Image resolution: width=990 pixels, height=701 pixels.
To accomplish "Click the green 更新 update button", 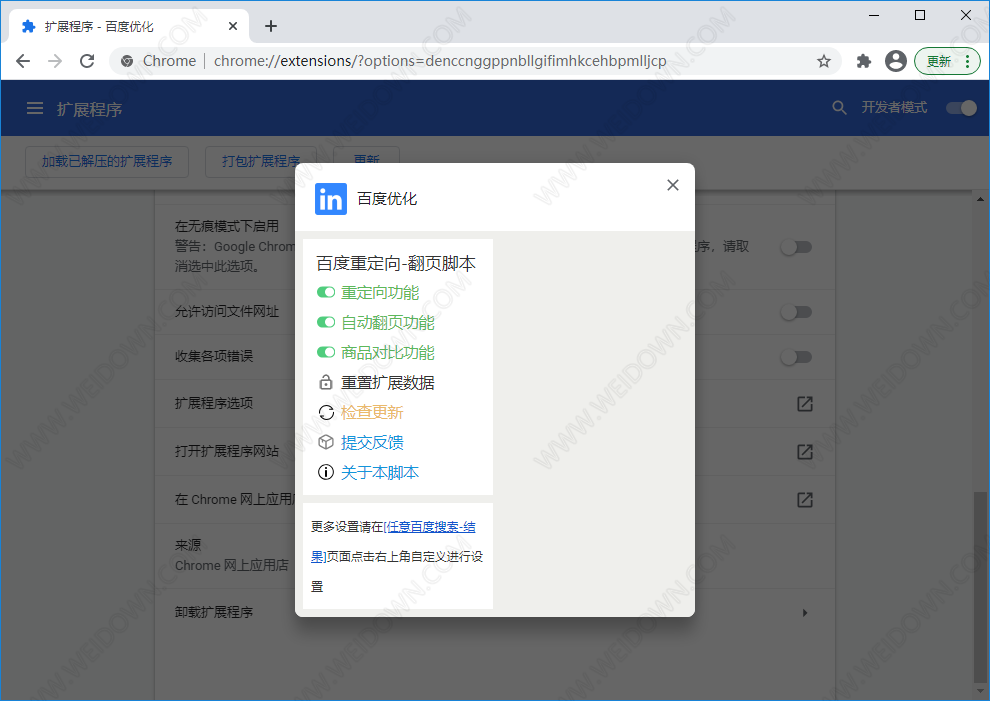I will [947, 61].
